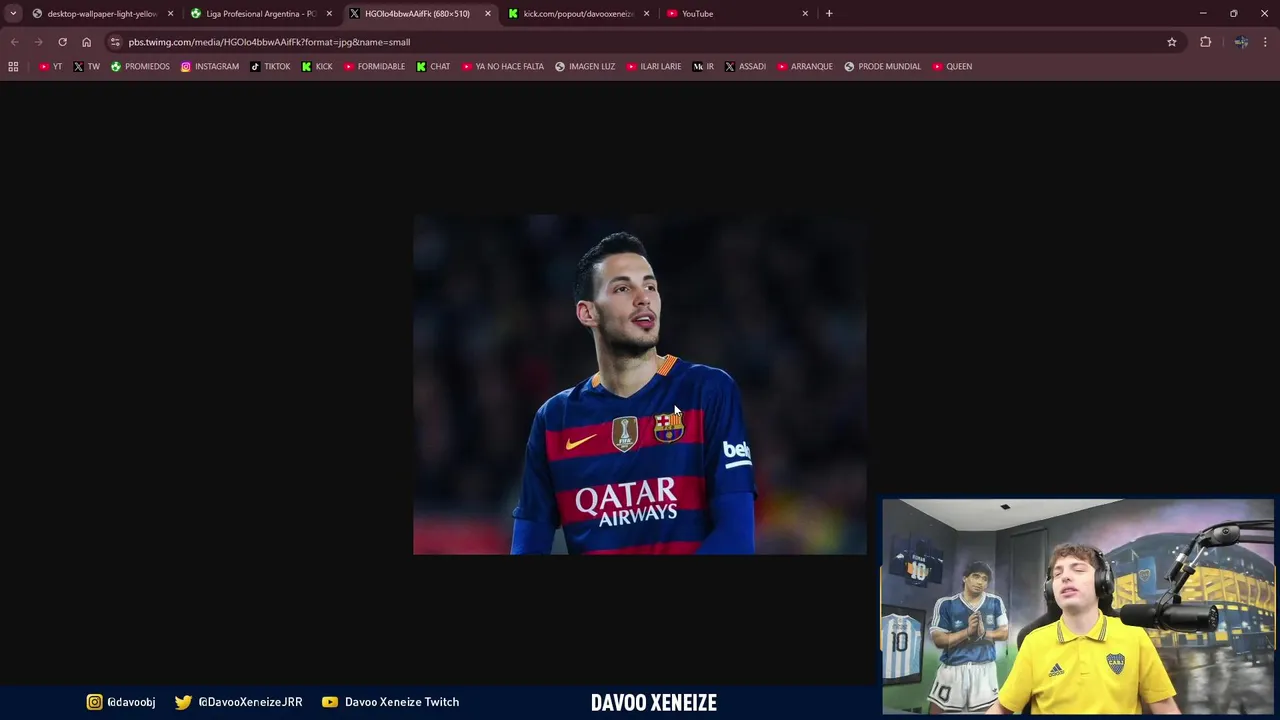Viewport: 1280px width, 720px height.
Task: Close the HGOlo4bbwAAifFk image tab
Action: click(488, 14)
